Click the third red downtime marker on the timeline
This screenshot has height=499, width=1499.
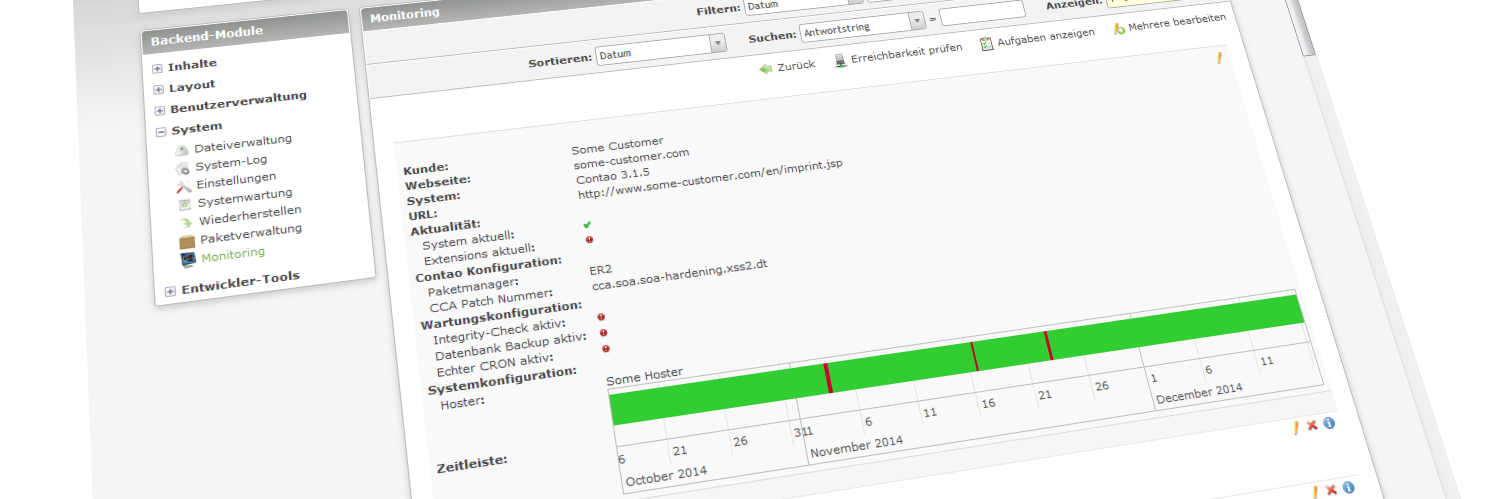point(1048,345)
